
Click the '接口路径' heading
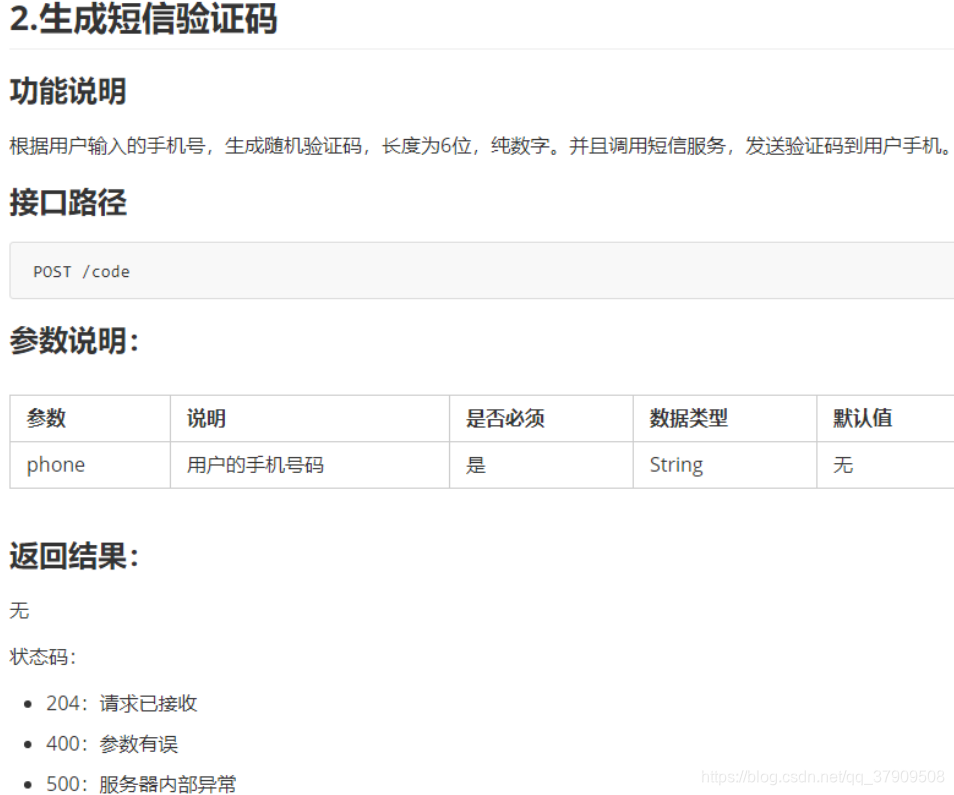pyautogui.click(x=68, y=203)
